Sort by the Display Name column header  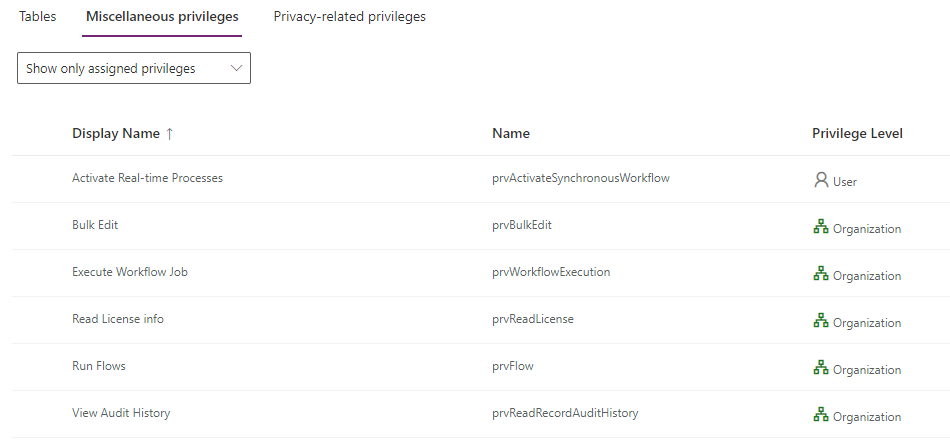[116, 133]
